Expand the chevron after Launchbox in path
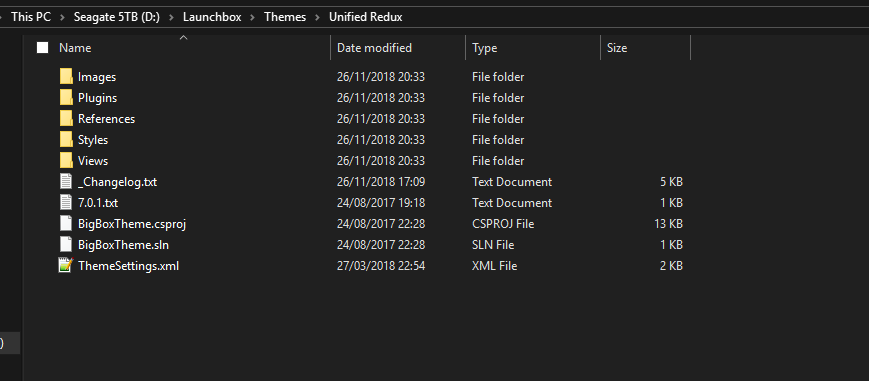The width and height of the screenshot is (869, 381). pos(253,17)
